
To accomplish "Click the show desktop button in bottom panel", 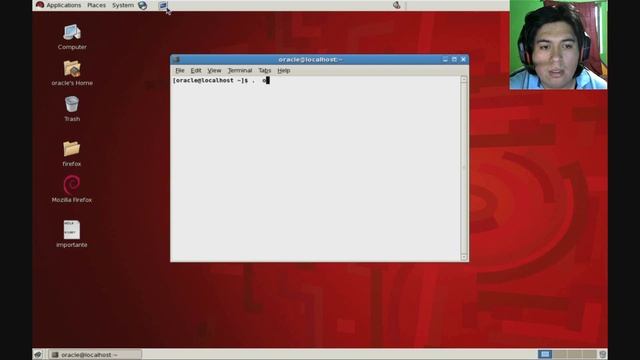I will tap(38, 355).
